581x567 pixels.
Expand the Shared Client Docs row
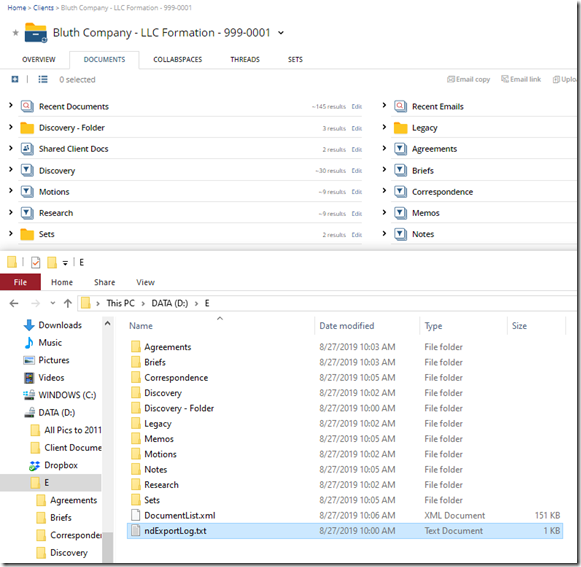tap(11, 148)
